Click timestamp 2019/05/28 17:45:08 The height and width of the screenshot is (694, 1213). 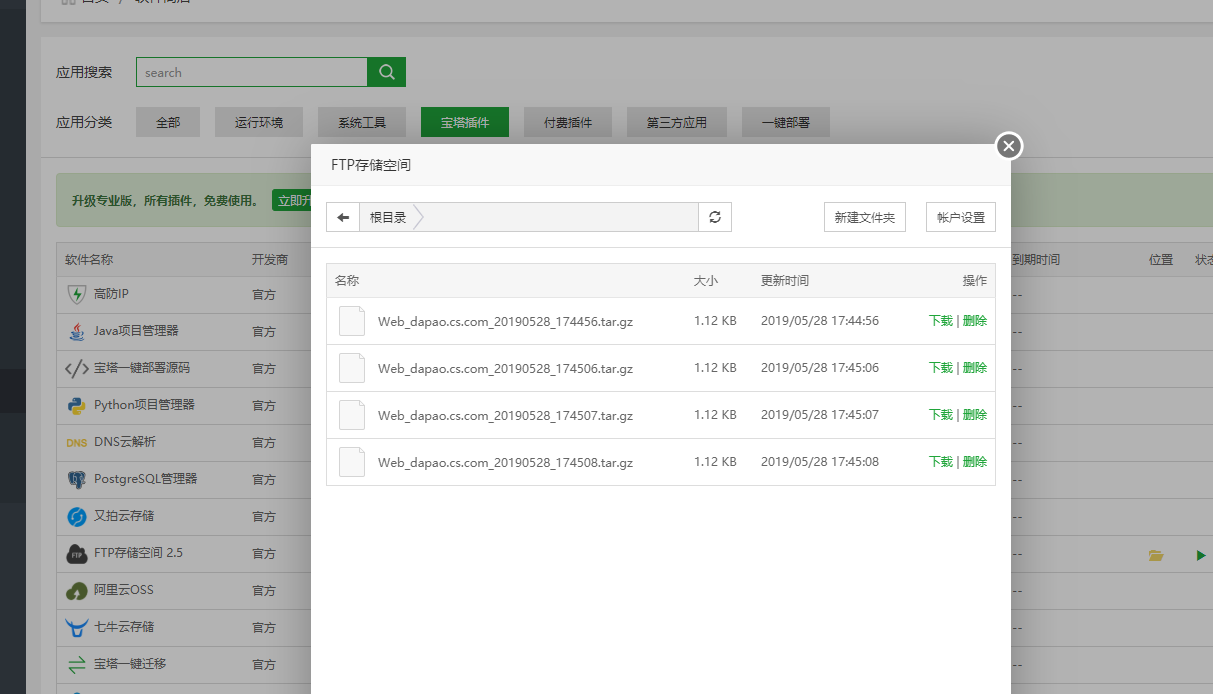click(820, 462)
